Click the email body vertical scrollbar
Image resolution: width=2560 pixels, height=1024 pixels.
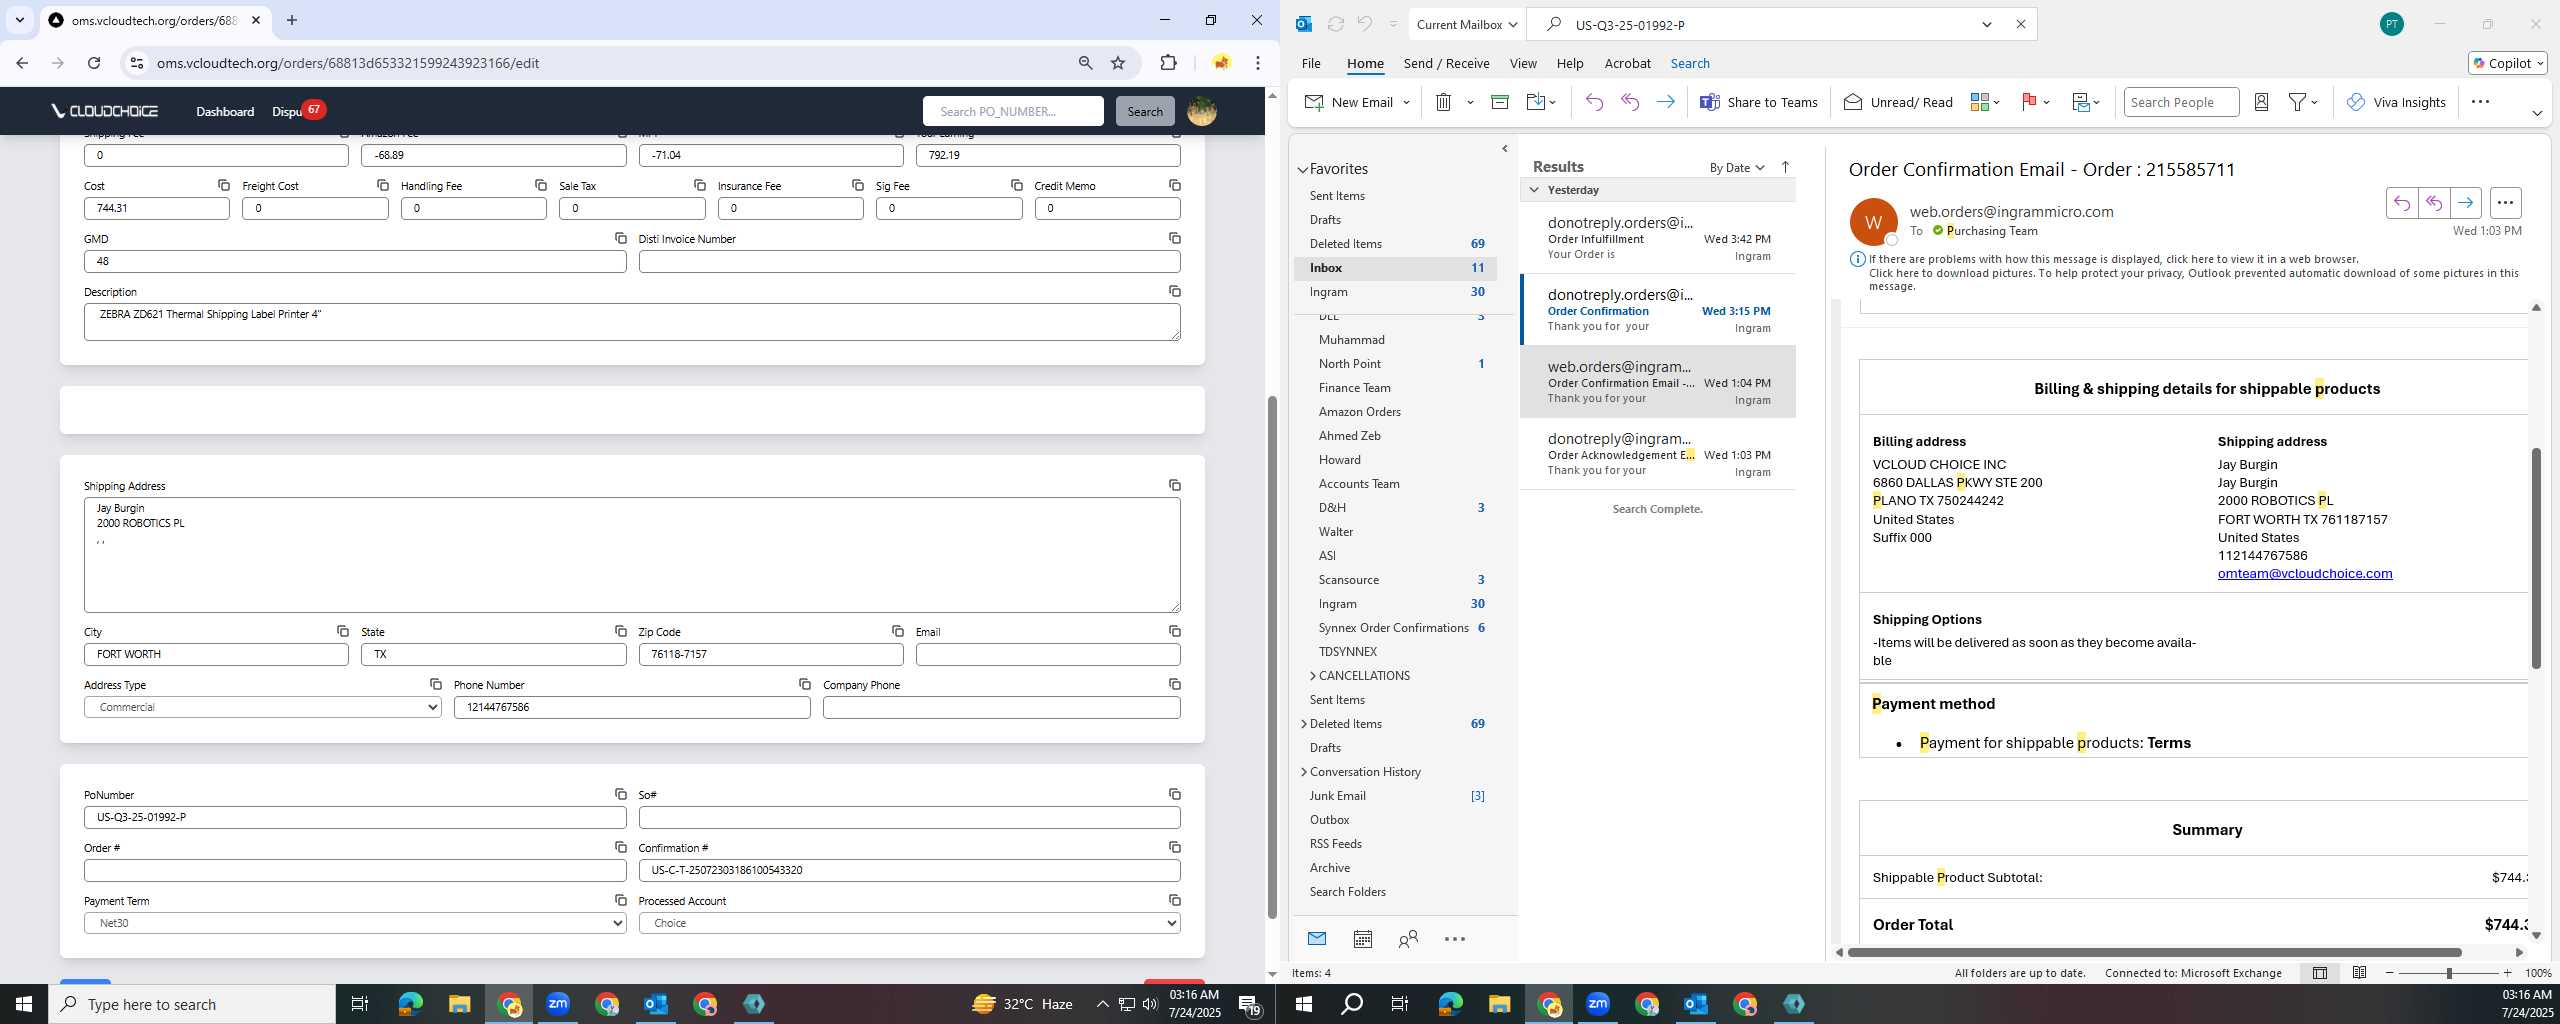coord(2536,558)
